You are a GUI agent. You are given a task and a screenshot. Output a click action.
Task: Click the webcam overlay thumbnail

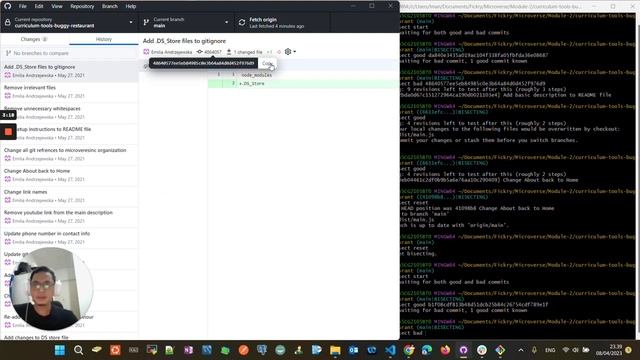pos(51,289)
